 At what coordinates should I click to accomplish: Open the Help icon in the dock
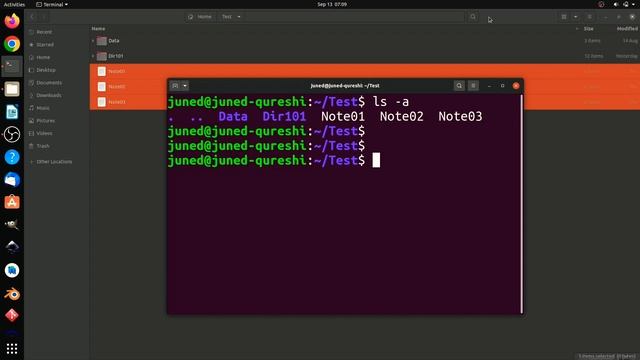click(x=12, y=157)
